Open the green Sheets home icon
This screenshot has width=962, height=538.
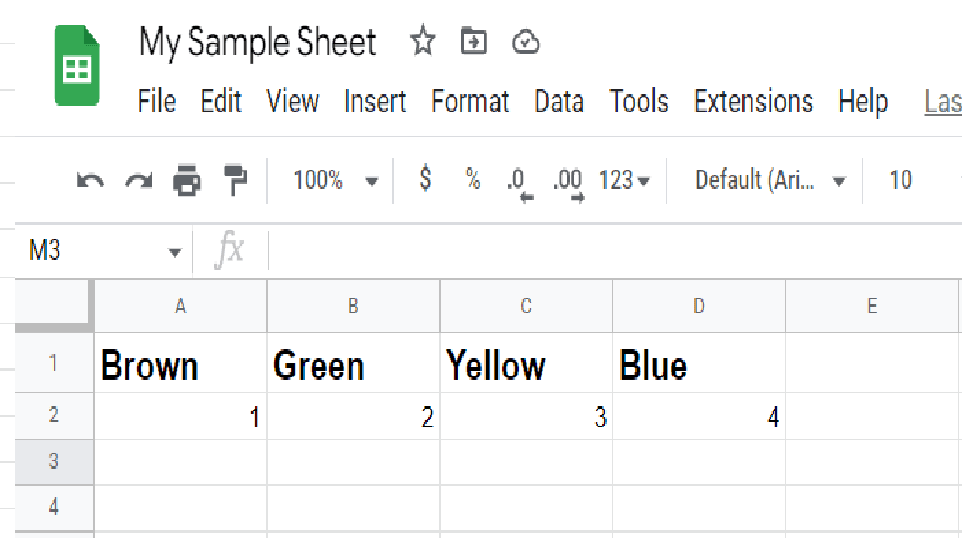pos(78,67)
